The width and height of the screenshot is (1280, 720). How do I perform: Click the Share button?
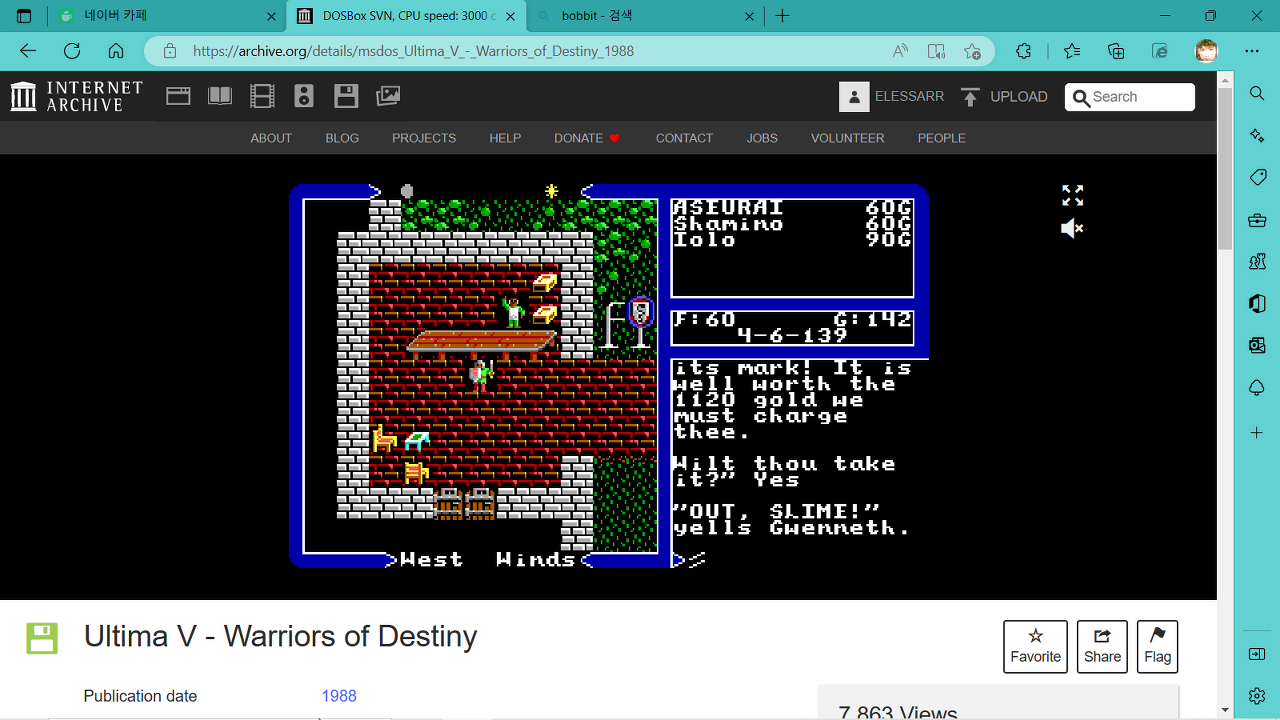(x=1102, y=646)
